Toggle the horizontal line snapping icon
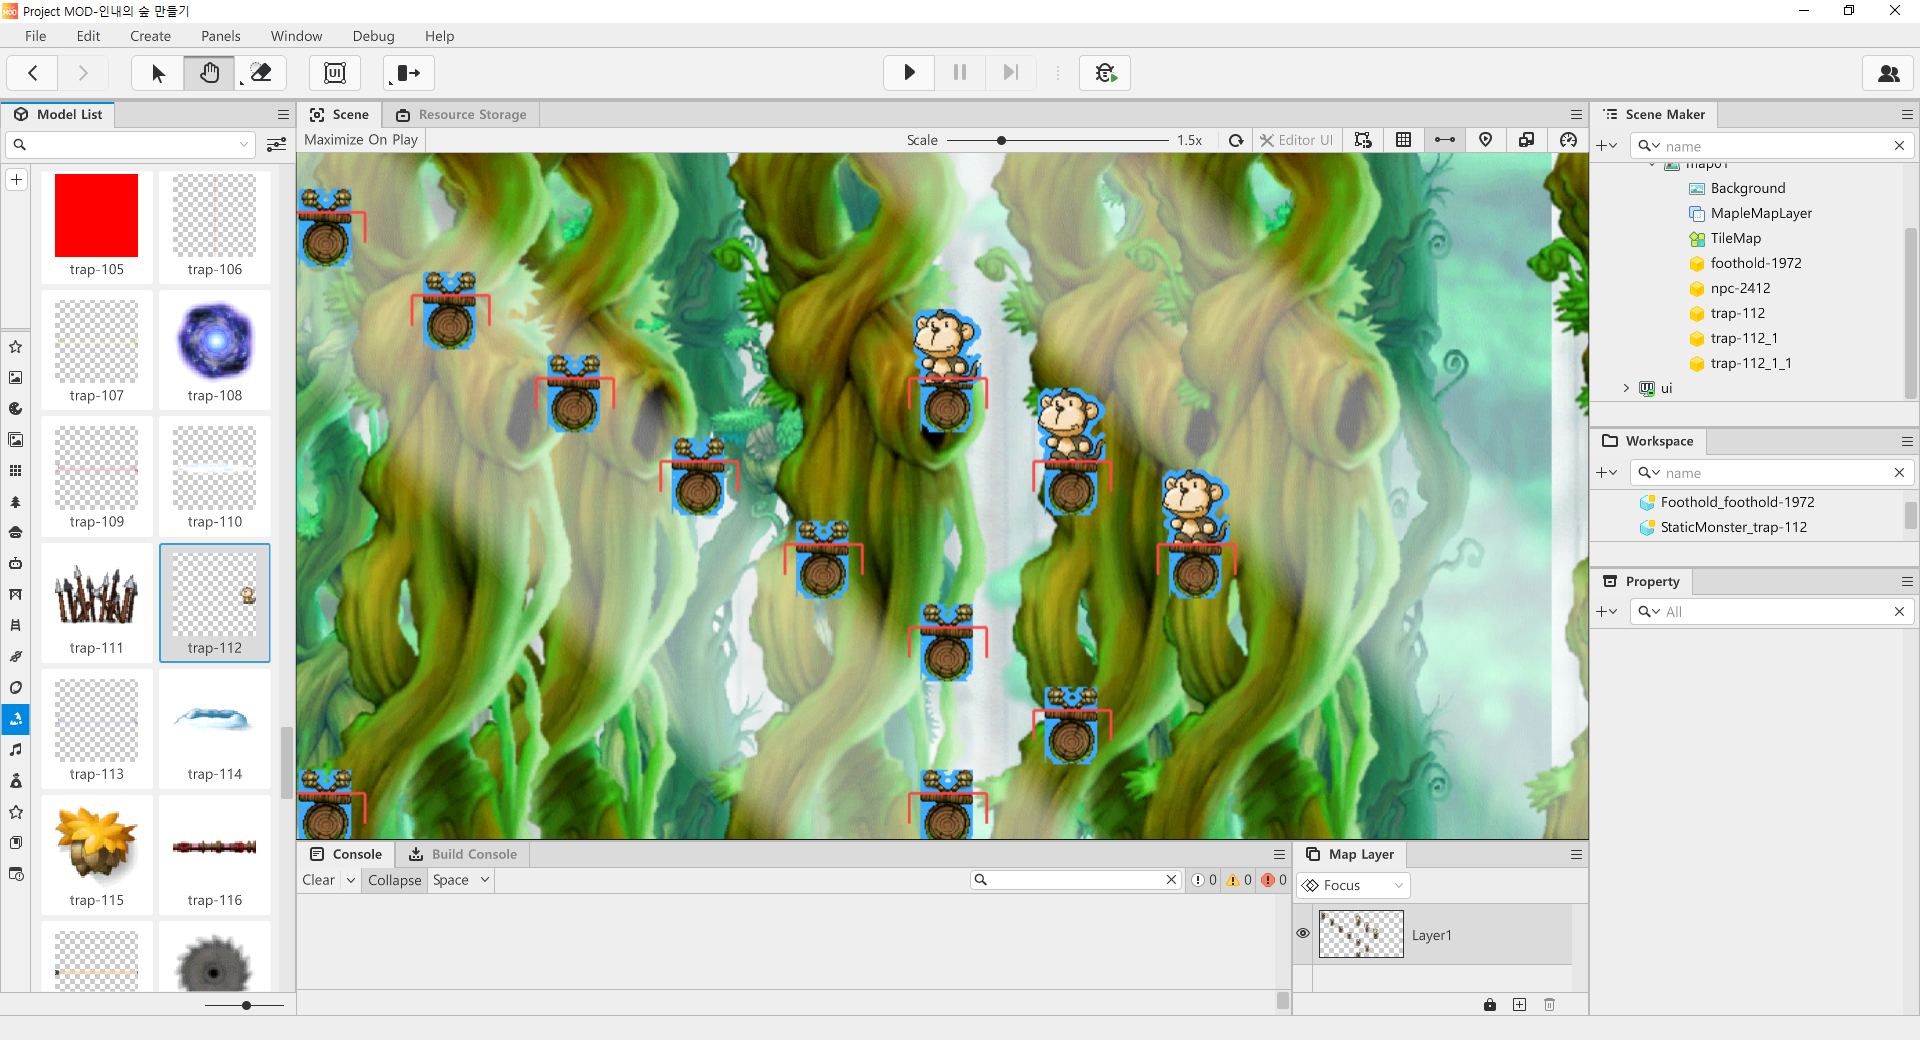Screen dimensions: 1920x1040 [x=1445, y=140]
